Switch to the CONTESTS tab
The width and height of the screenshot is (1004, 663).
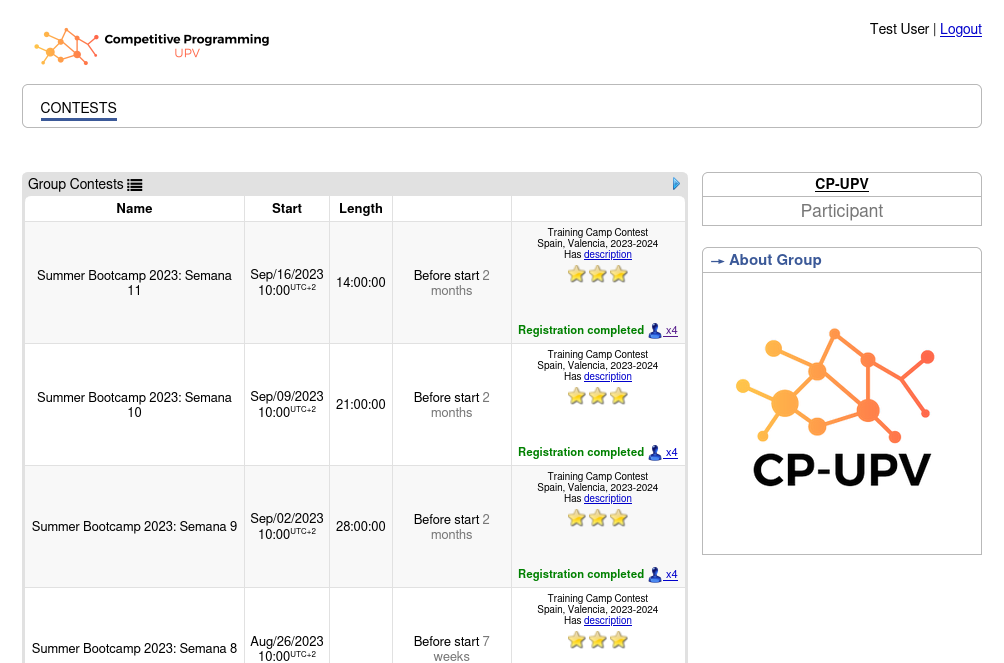tap(79, 108)
